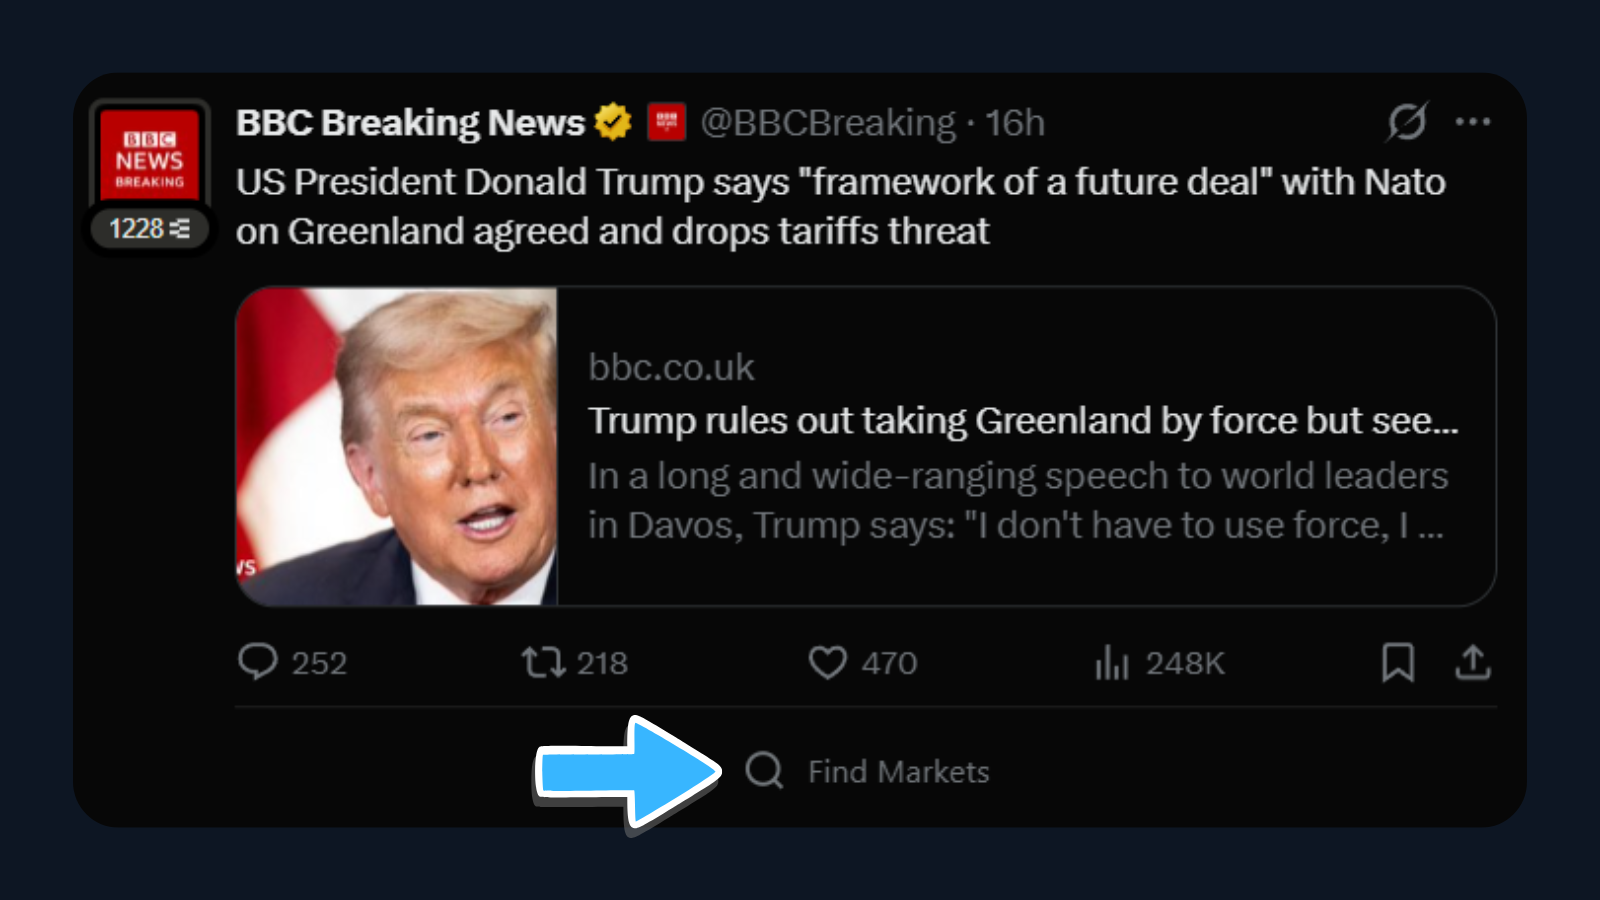Image resolution: width=1600 pixels, height=900 pixels.
Task: Click the gold verified badge beside BBC Breaking News
Action: click(x=613, y=121)
